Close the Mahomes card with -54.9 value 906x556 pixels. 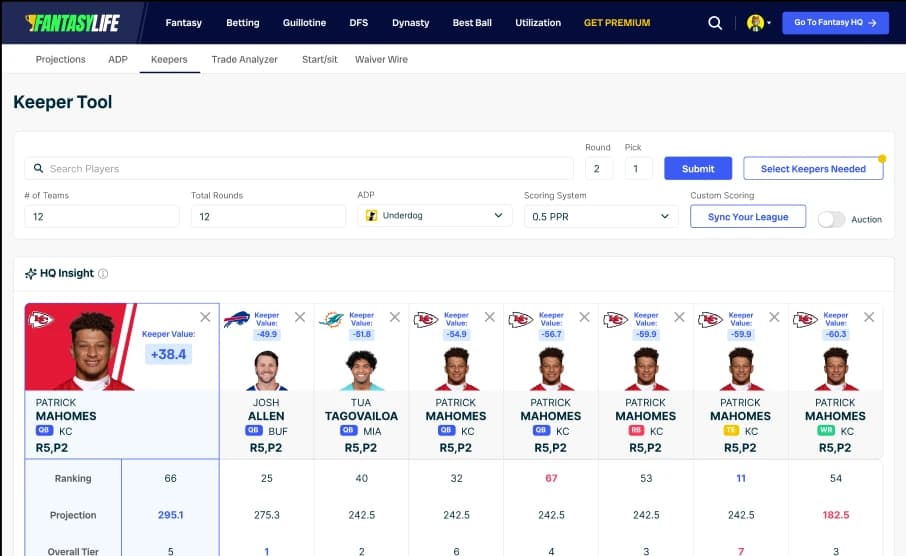(489, 317)
